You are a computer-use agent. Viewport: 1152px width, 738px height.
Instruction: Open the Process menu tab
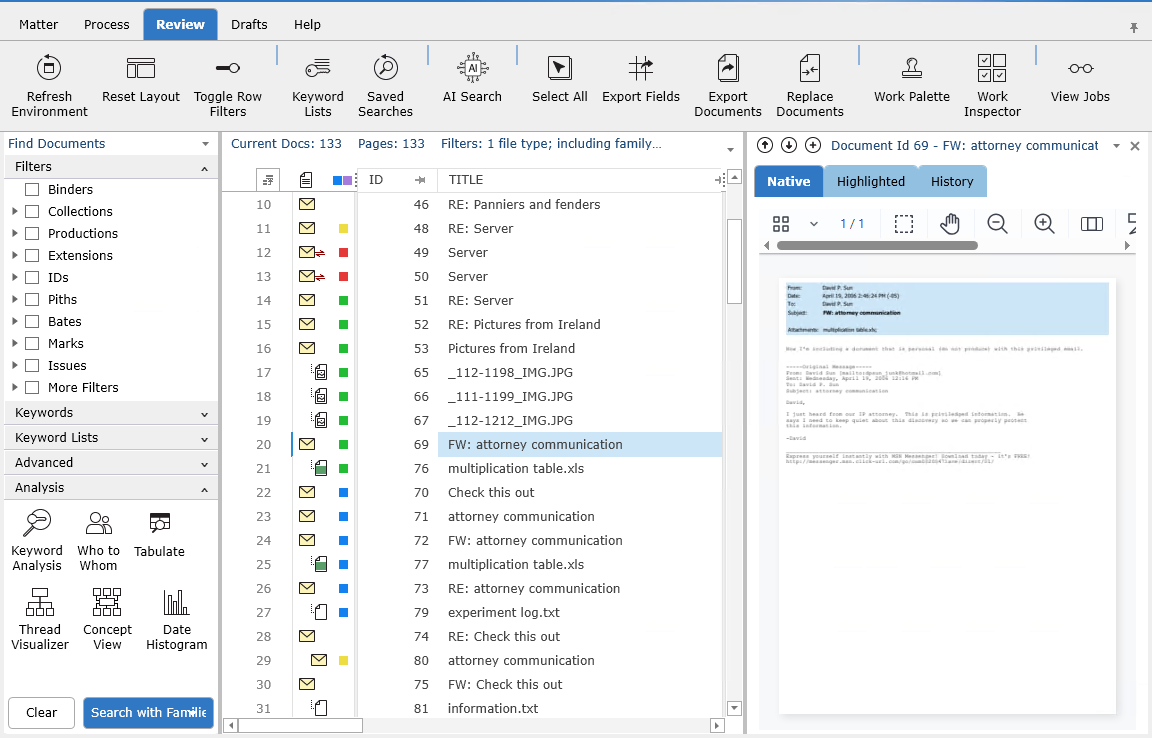107,24
